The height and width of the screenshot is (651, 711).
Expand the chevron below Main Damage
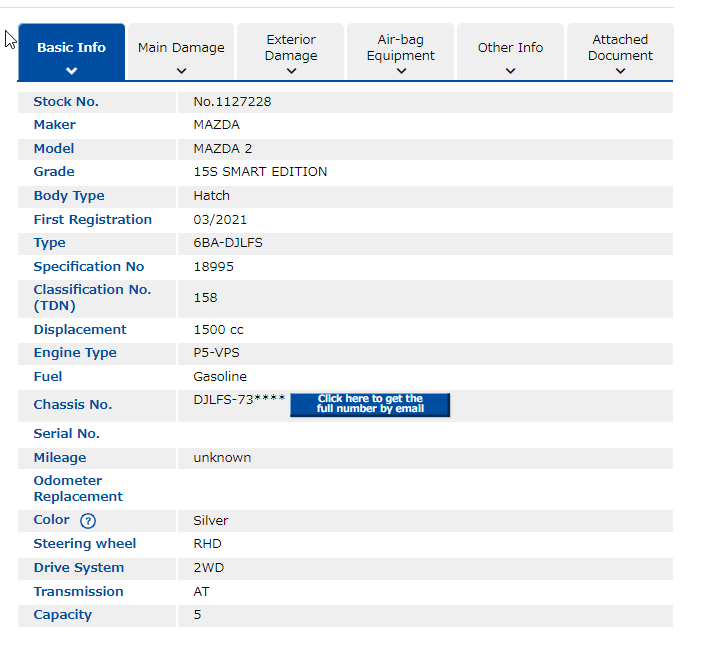coord(181,71)
